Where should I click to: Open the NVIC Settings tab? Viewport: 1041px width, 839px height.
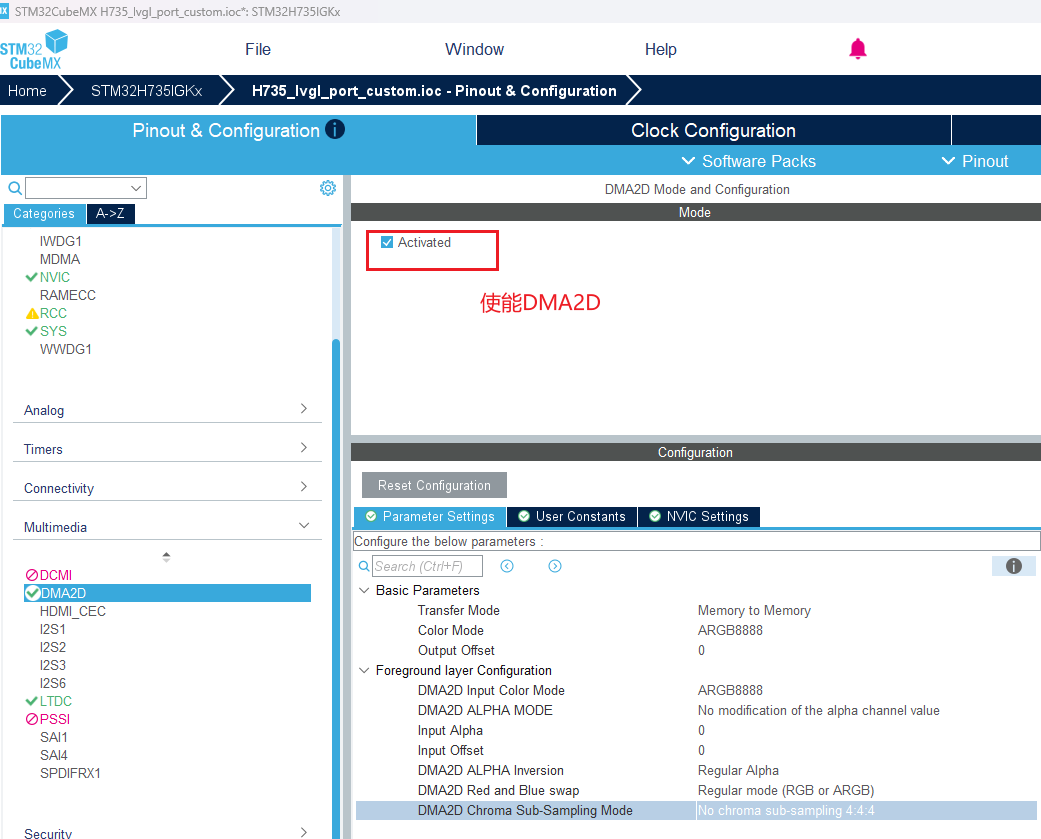[x=698, y=516]
